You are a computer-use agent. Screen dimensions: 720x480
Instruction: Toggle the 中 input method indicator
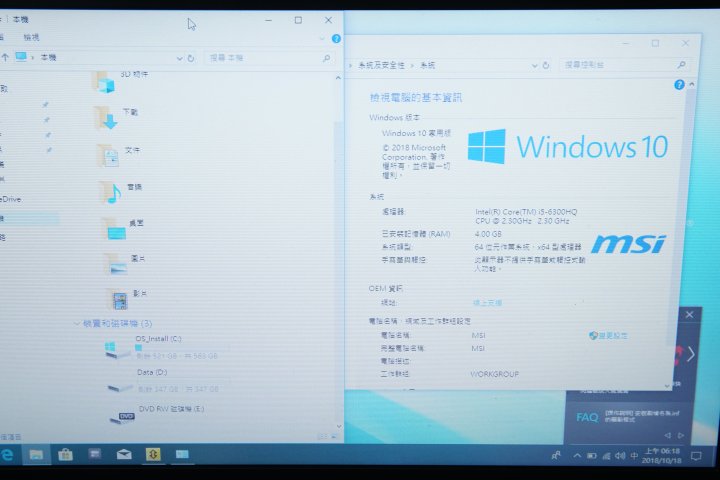pos(634,456)
